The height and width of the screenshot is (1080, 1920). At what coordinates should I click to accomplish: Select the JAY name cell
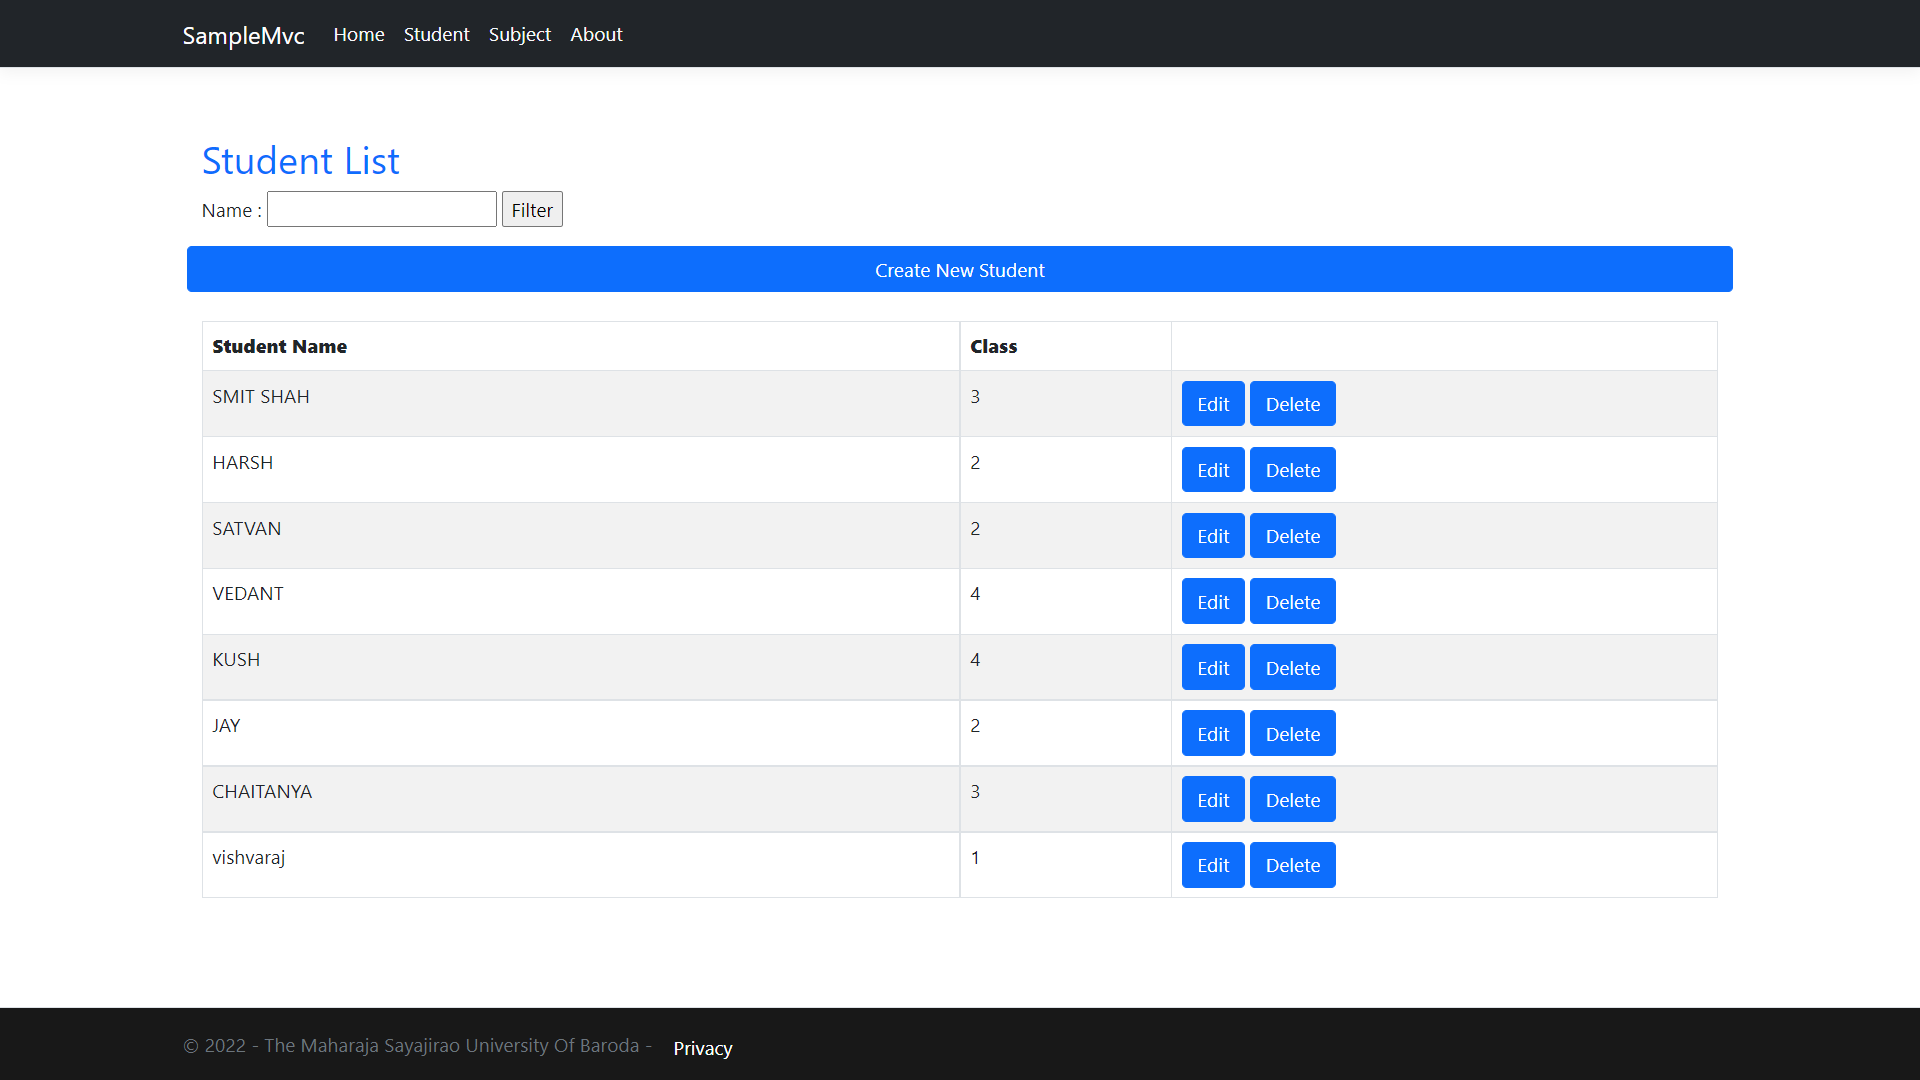(x=581, y=733)
